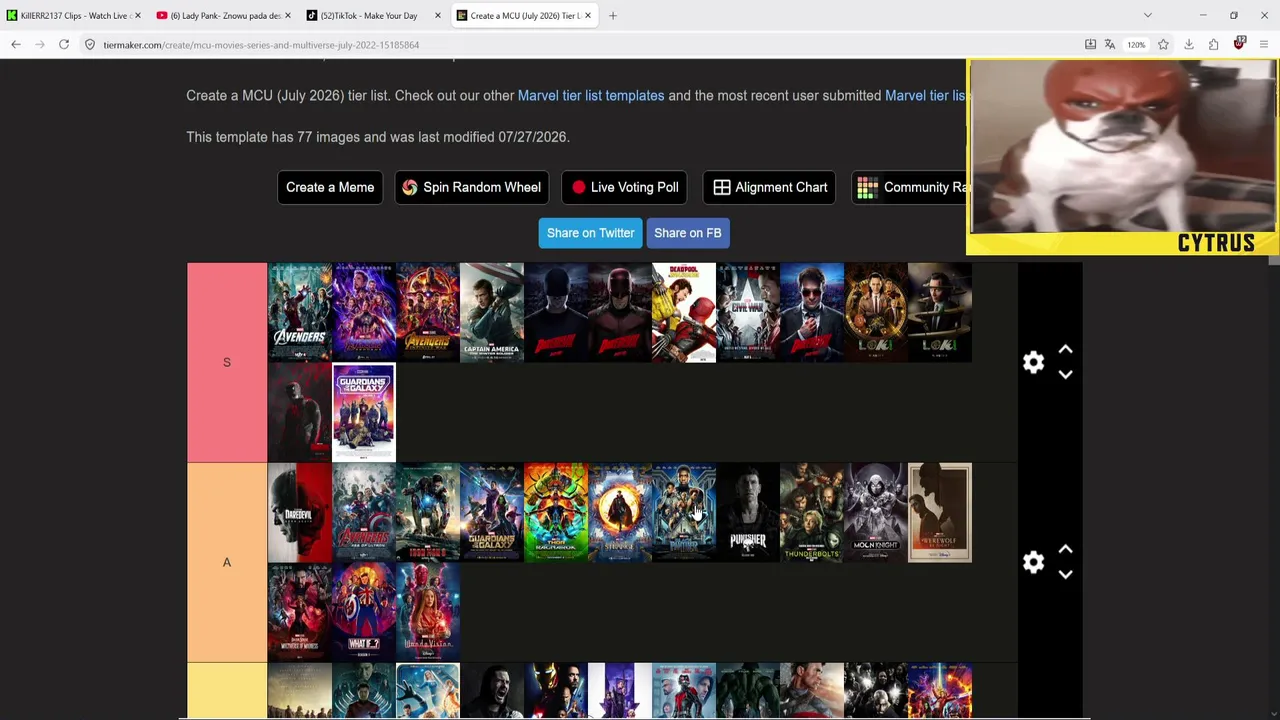Click the translate page icon
The width and height of the screenshot is (1280, 720).
1110,44
